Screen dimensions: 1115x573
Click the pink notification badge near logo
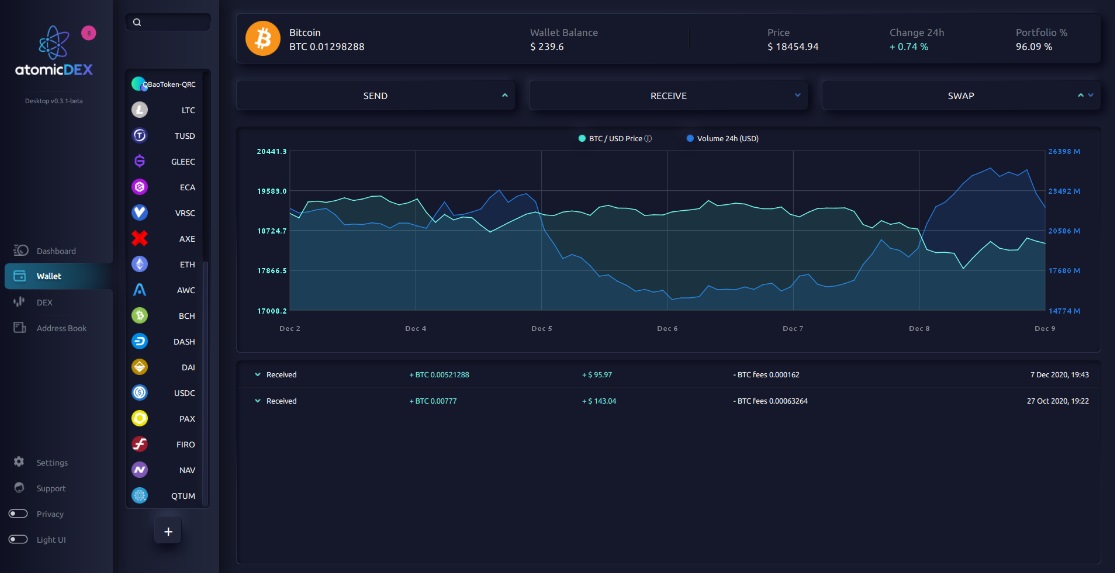(x=88, y=33)
